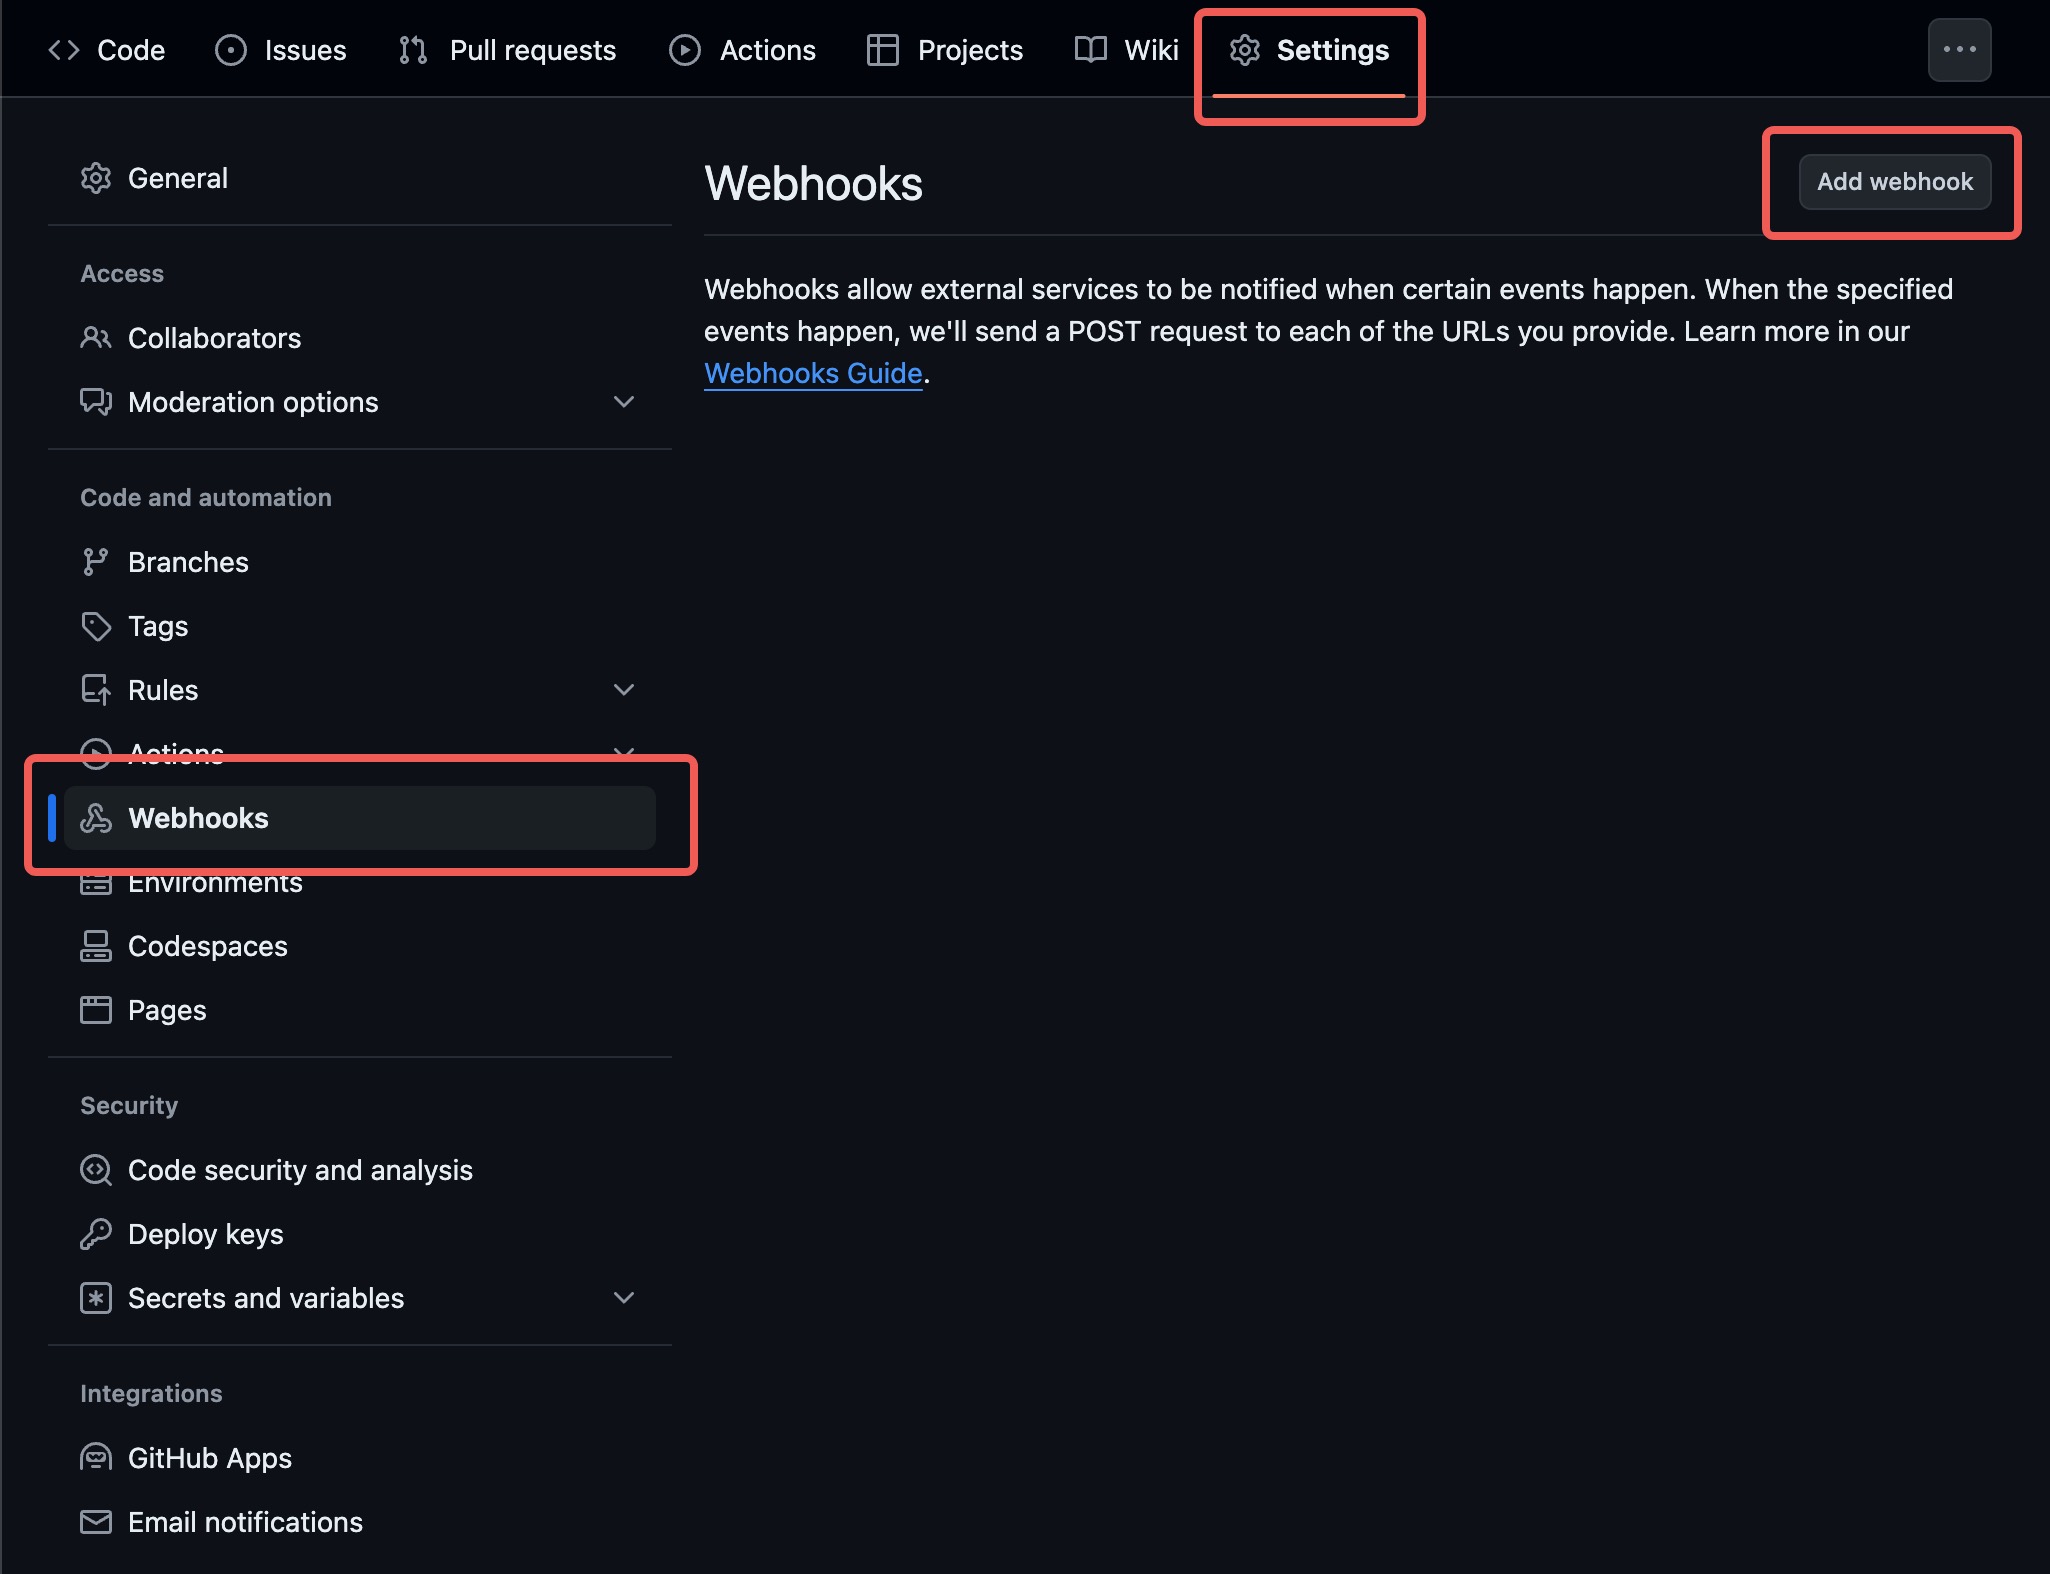Screen dimensions: 2050x1574
Task: Click the Deploy keys key icon
Action: point(96,1234)
